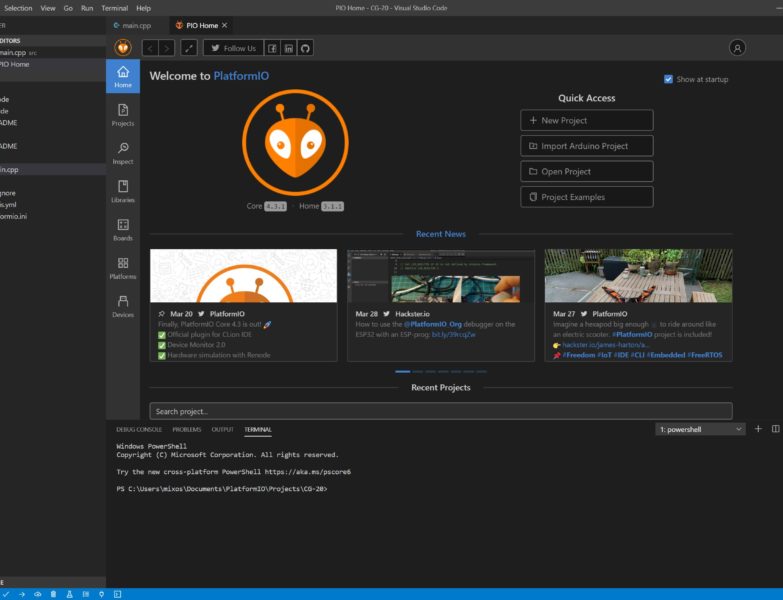Open the Inspect tool in PIO sidebar

click(x=123, y=153)
